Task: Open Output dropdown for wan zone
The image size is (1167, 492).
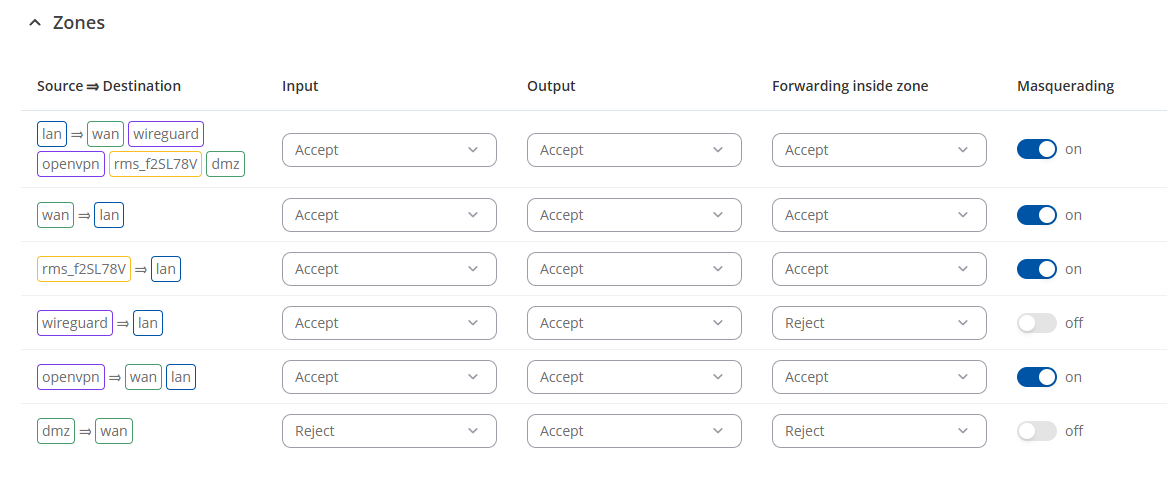Action: pos(634,215)
